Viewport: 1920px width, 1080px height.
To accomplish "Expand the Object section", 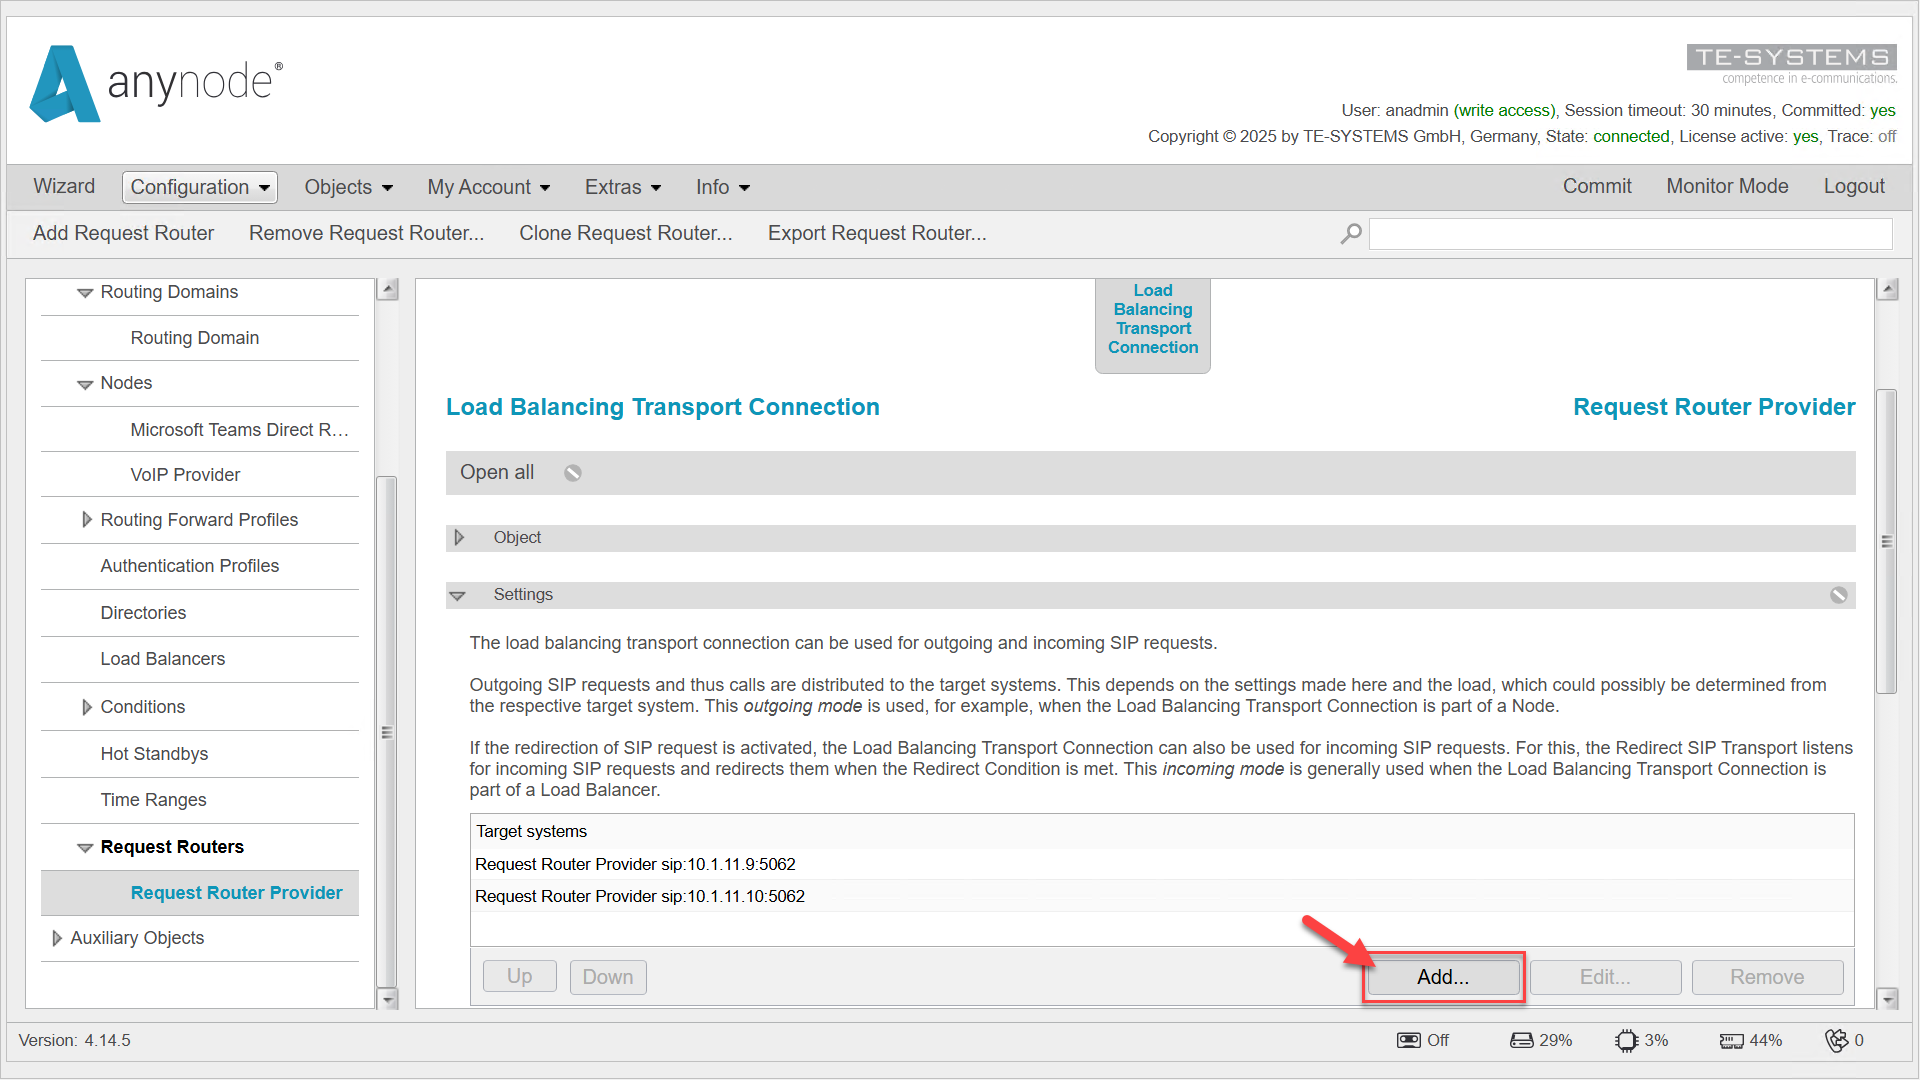I will (461, 537).
